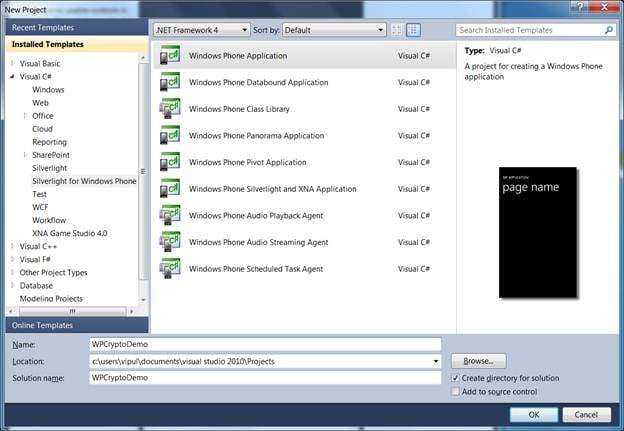Click the Solution name input field
This screenshot has width=624, height=431.
point(265,378)
